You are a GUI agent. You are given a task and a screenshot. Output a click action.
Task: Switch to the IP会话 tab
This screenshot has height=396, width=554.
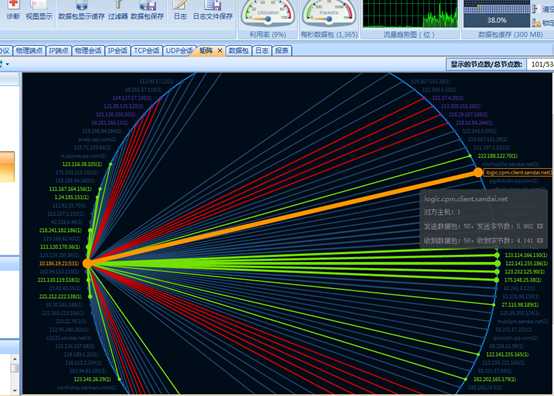coord(118,51)
